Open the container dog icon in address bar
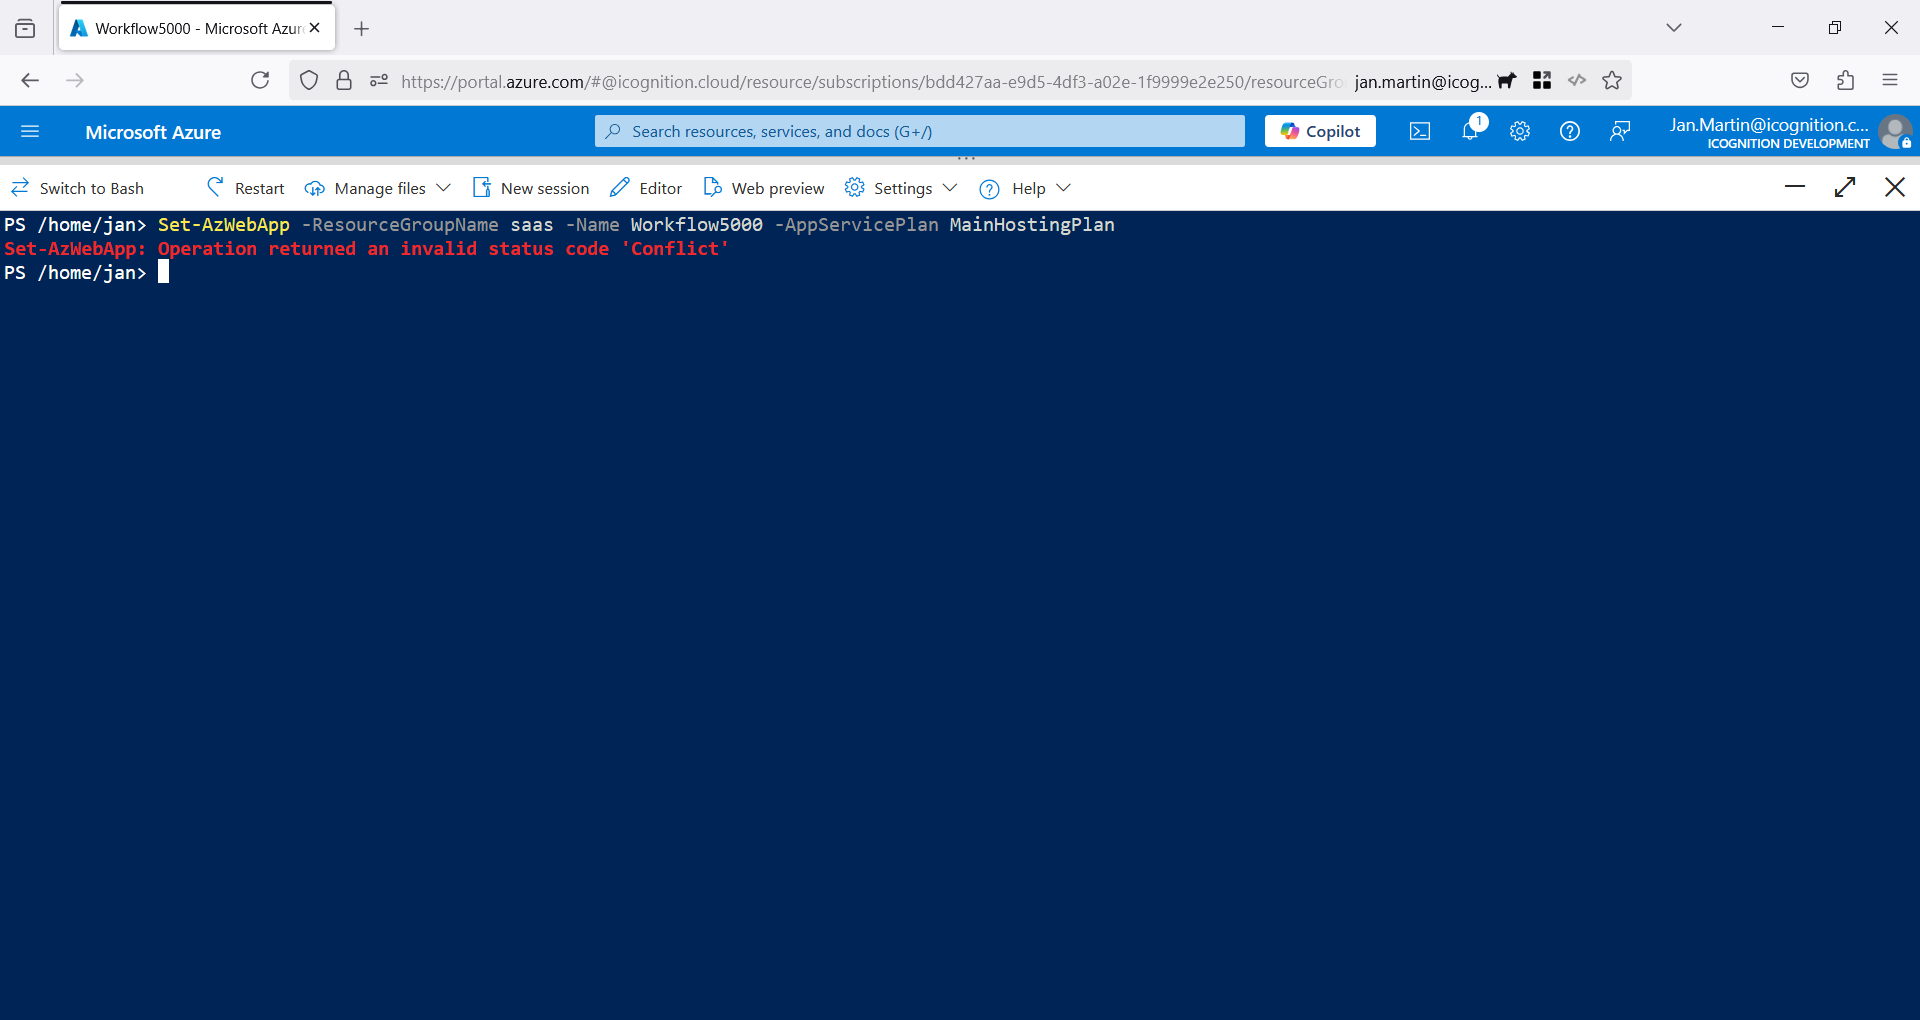The height and width of the screenshot is (1020, 1920). (1507, 81)
